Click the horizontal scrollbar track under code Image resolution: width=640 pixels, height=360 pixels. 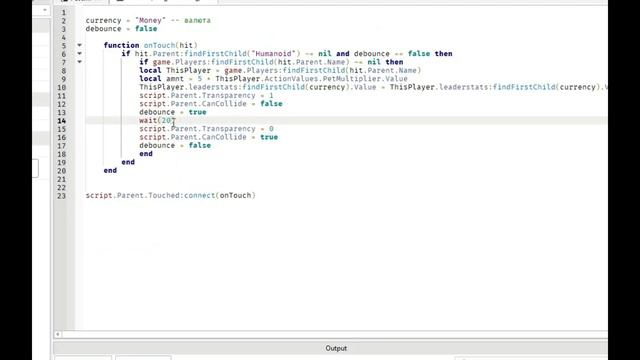(x=334, y=334)
